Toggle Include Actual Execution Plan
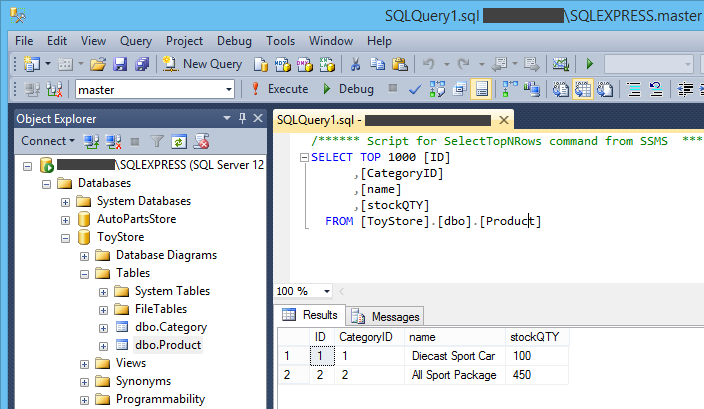 point(510,89)
